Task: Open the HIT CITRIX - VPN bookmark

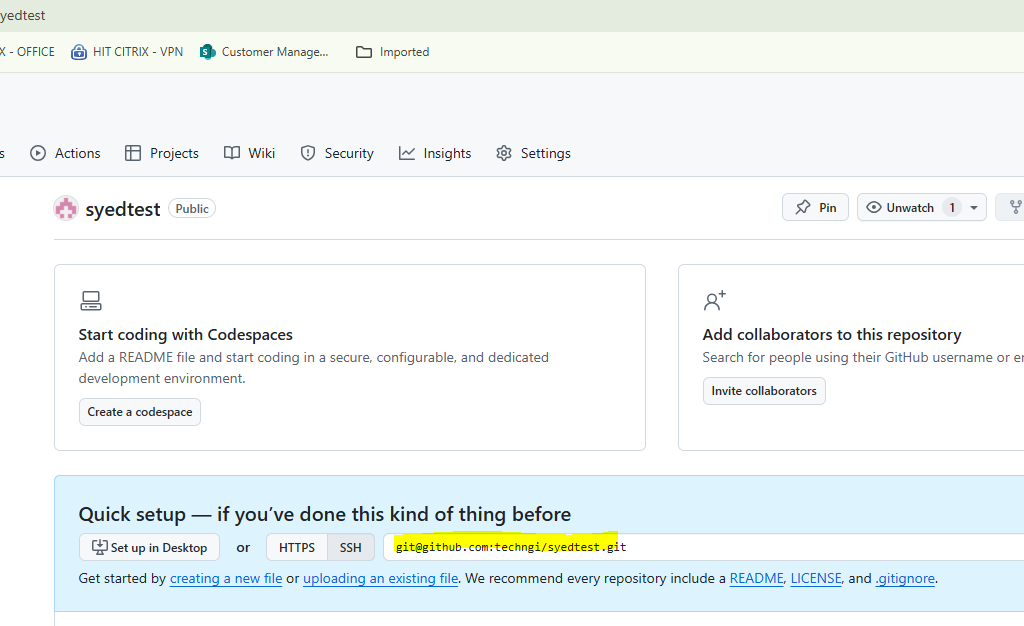Action: [127, 52]
